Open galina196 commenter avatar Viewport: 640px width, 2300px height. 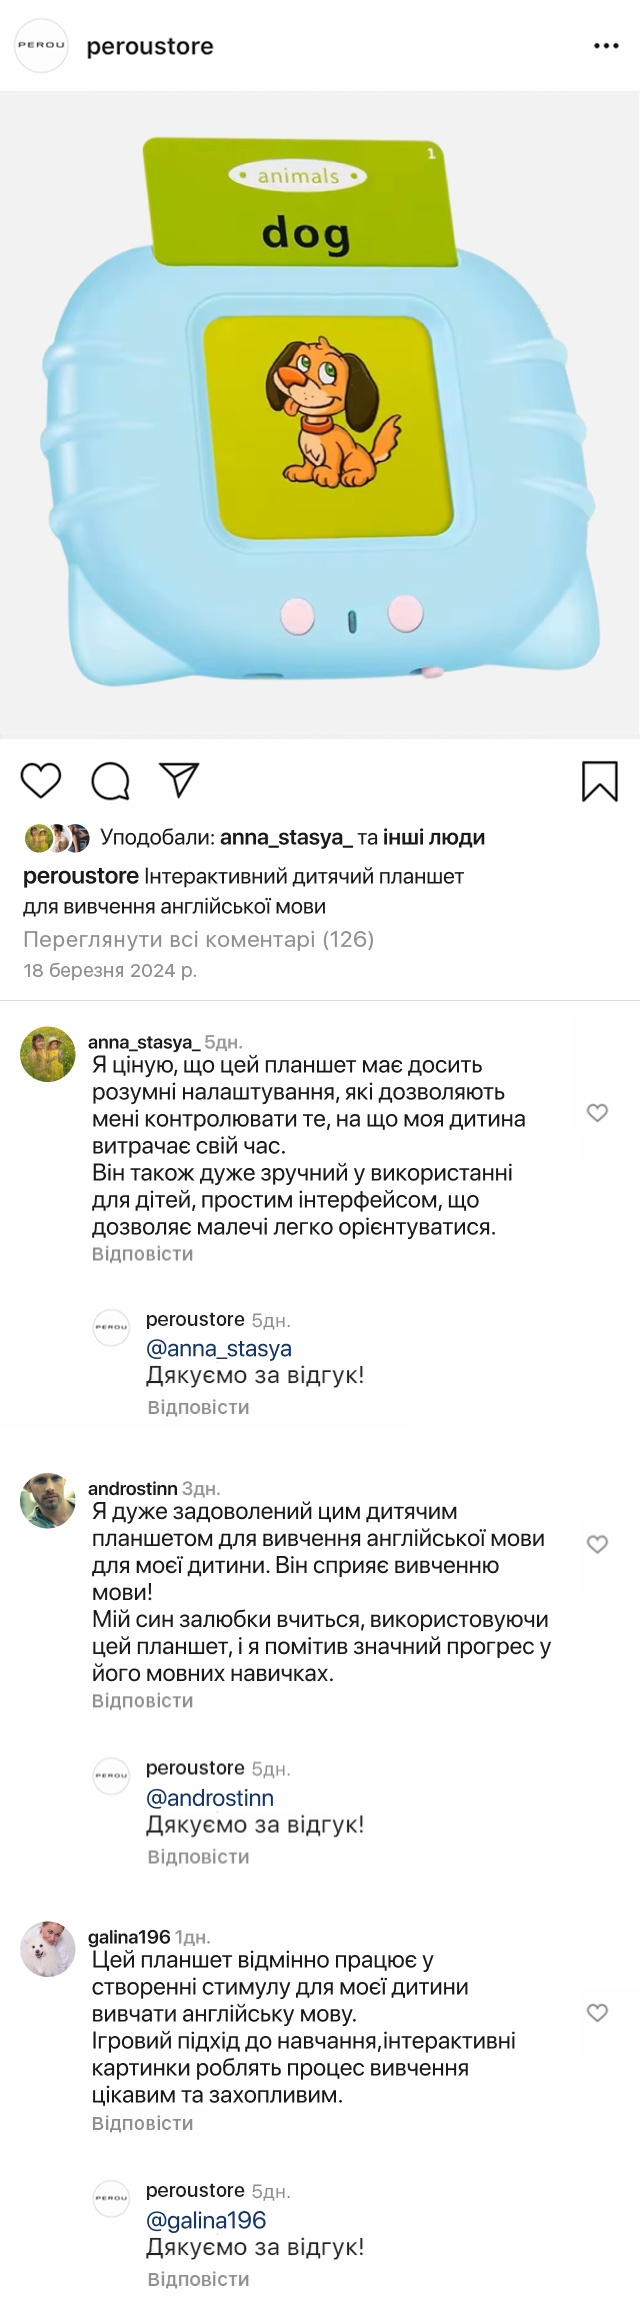click(48, 1949)
